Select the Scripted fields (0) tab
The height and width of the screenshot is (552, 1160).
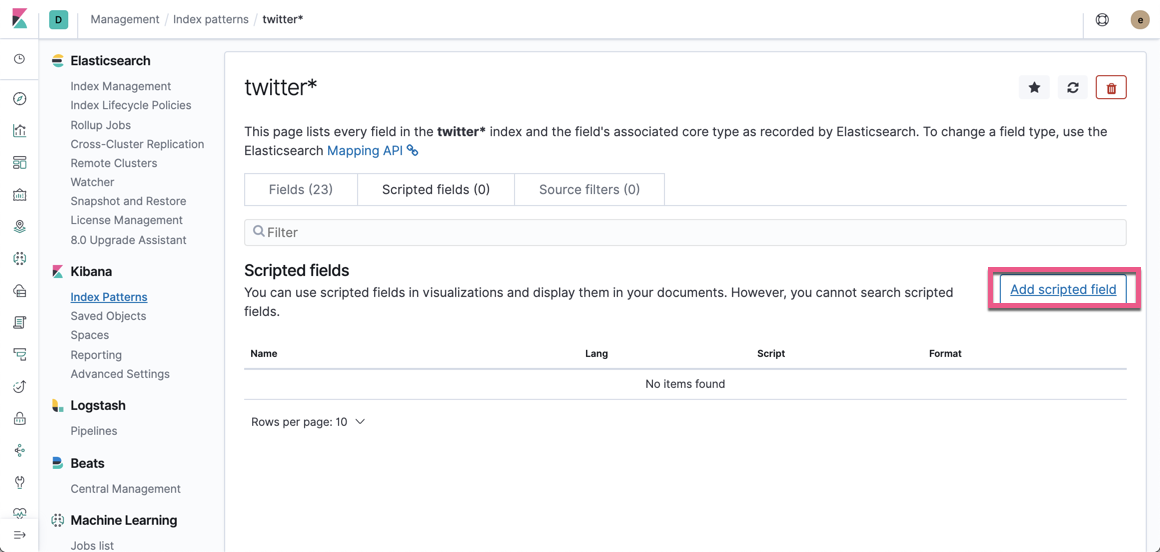pos(436,189)
